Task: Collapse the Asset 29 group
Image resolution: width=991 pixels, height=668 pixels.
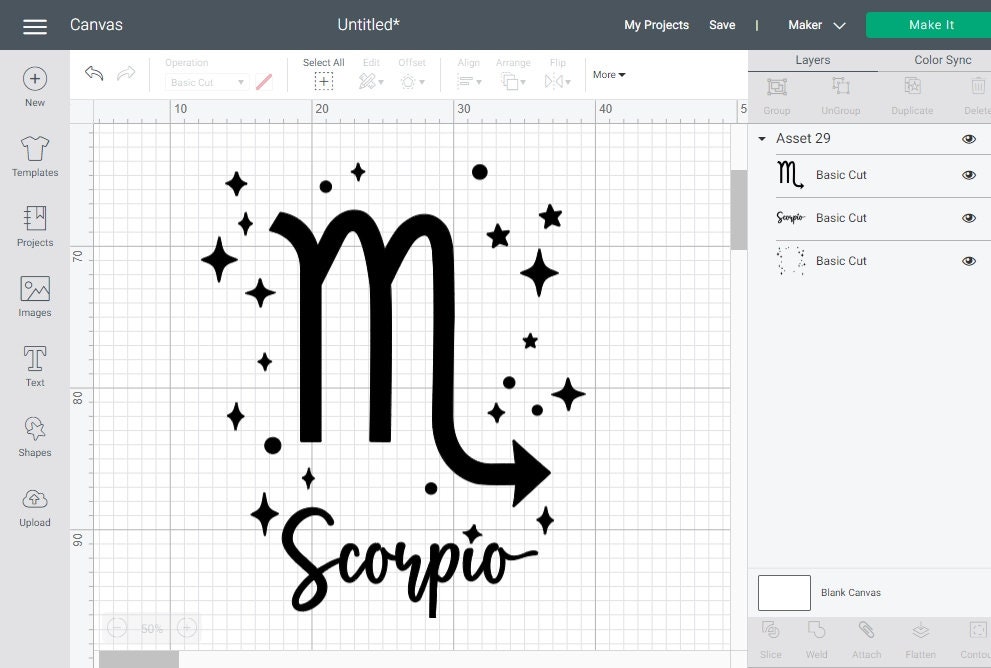Action: coord(761,138)
